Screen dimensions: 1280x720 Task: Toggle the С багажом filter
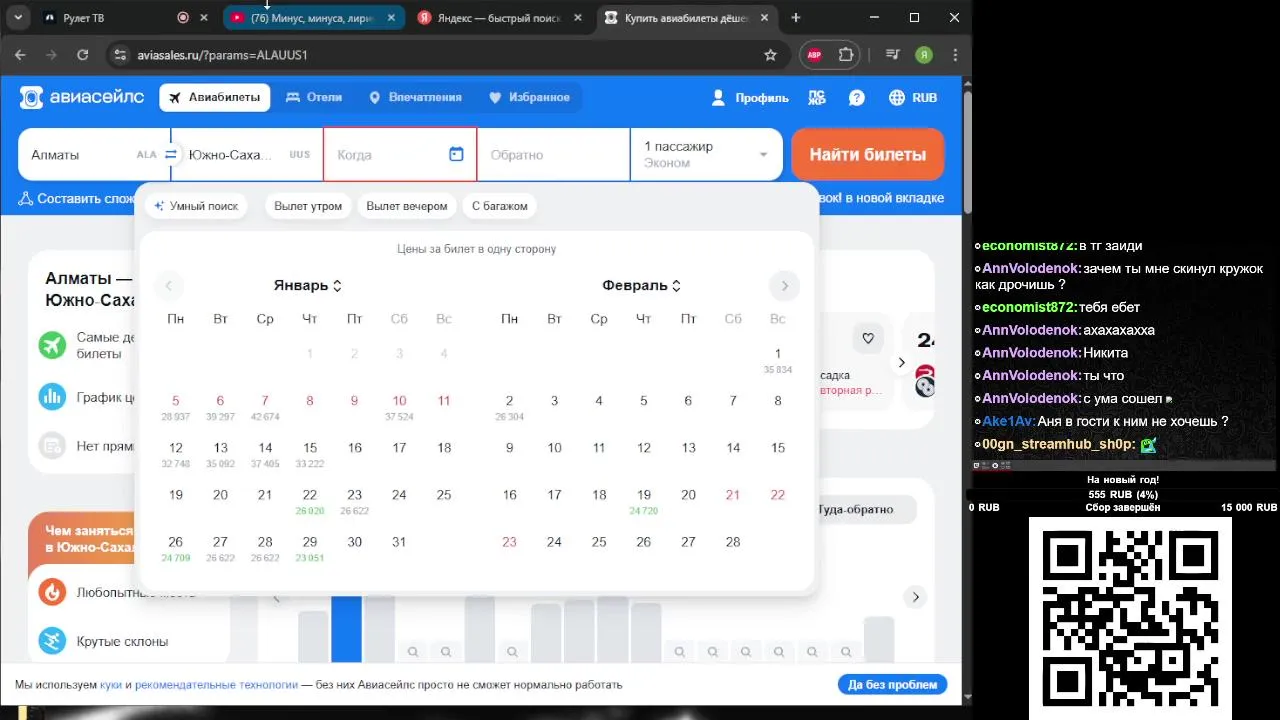click(499, 206)
